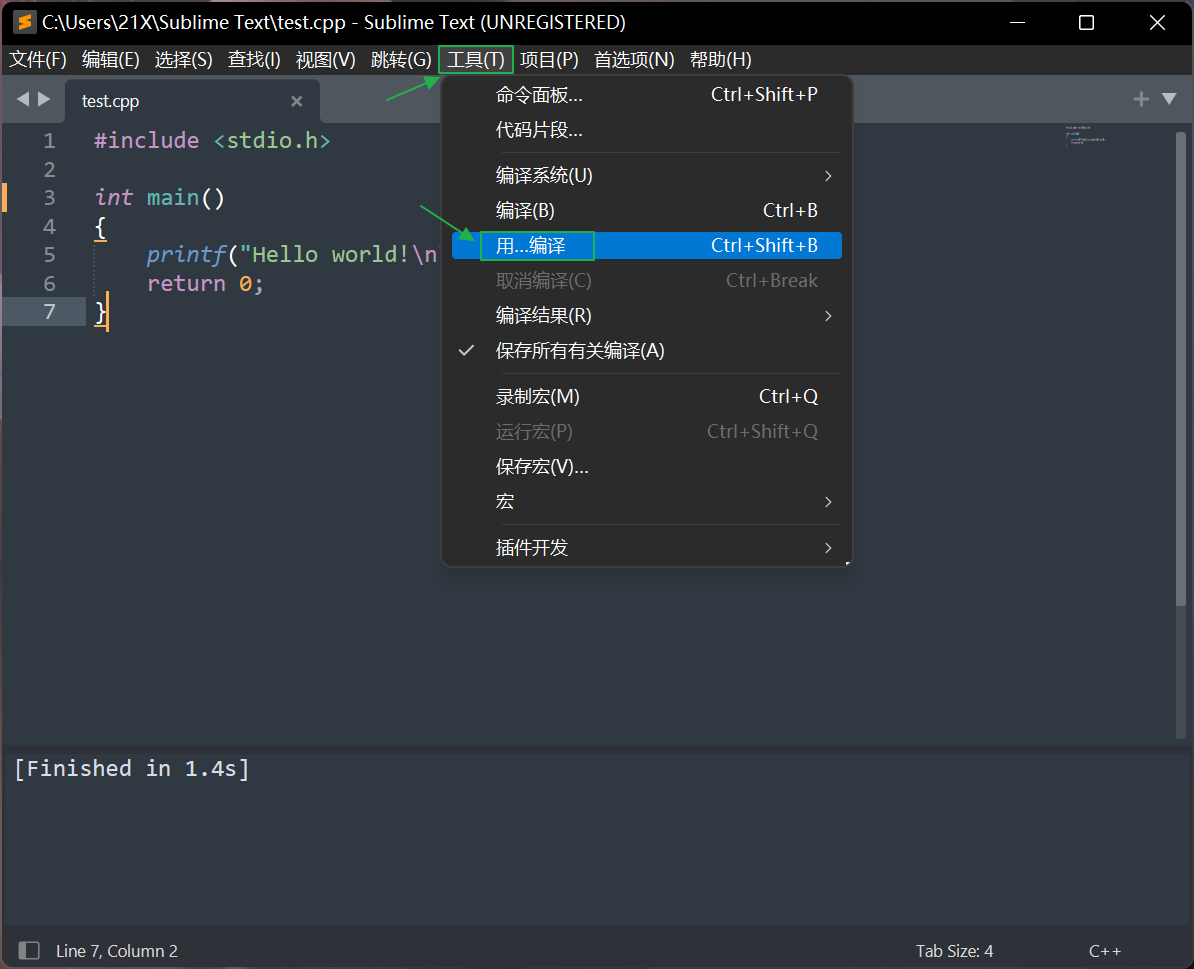Close the 工具(T) menu
Viewport: 1194px width, 969px height.
476,59
